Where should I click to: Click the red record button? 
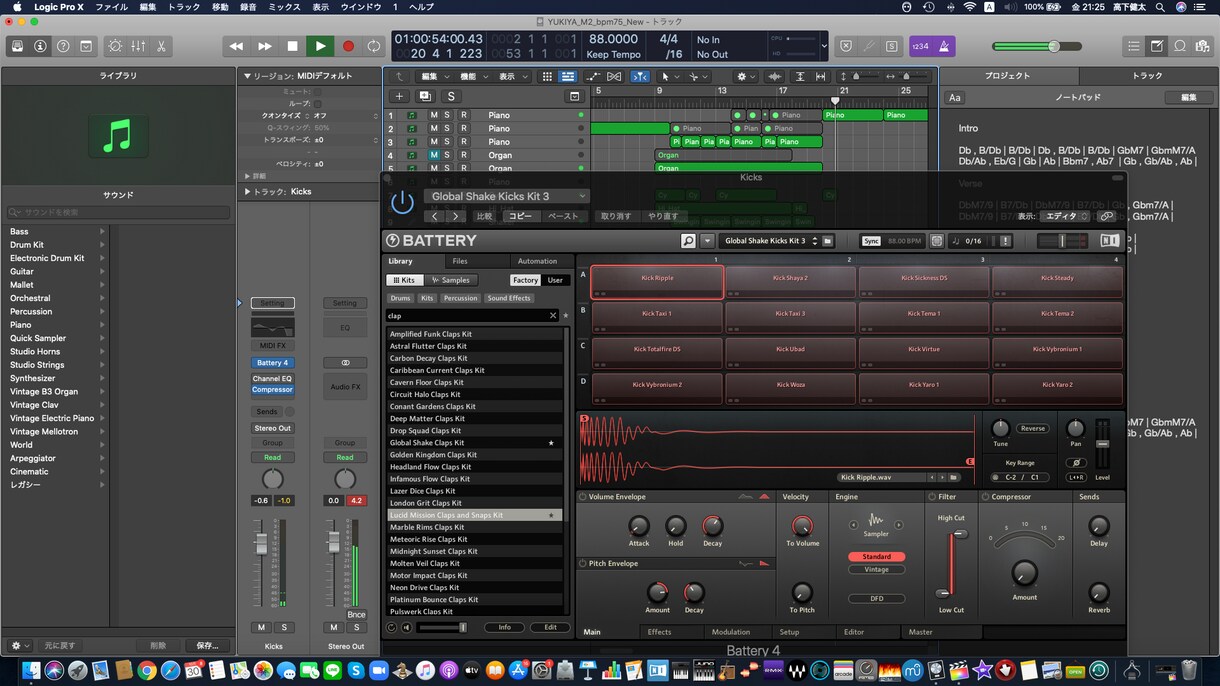[x=348, y=46]
